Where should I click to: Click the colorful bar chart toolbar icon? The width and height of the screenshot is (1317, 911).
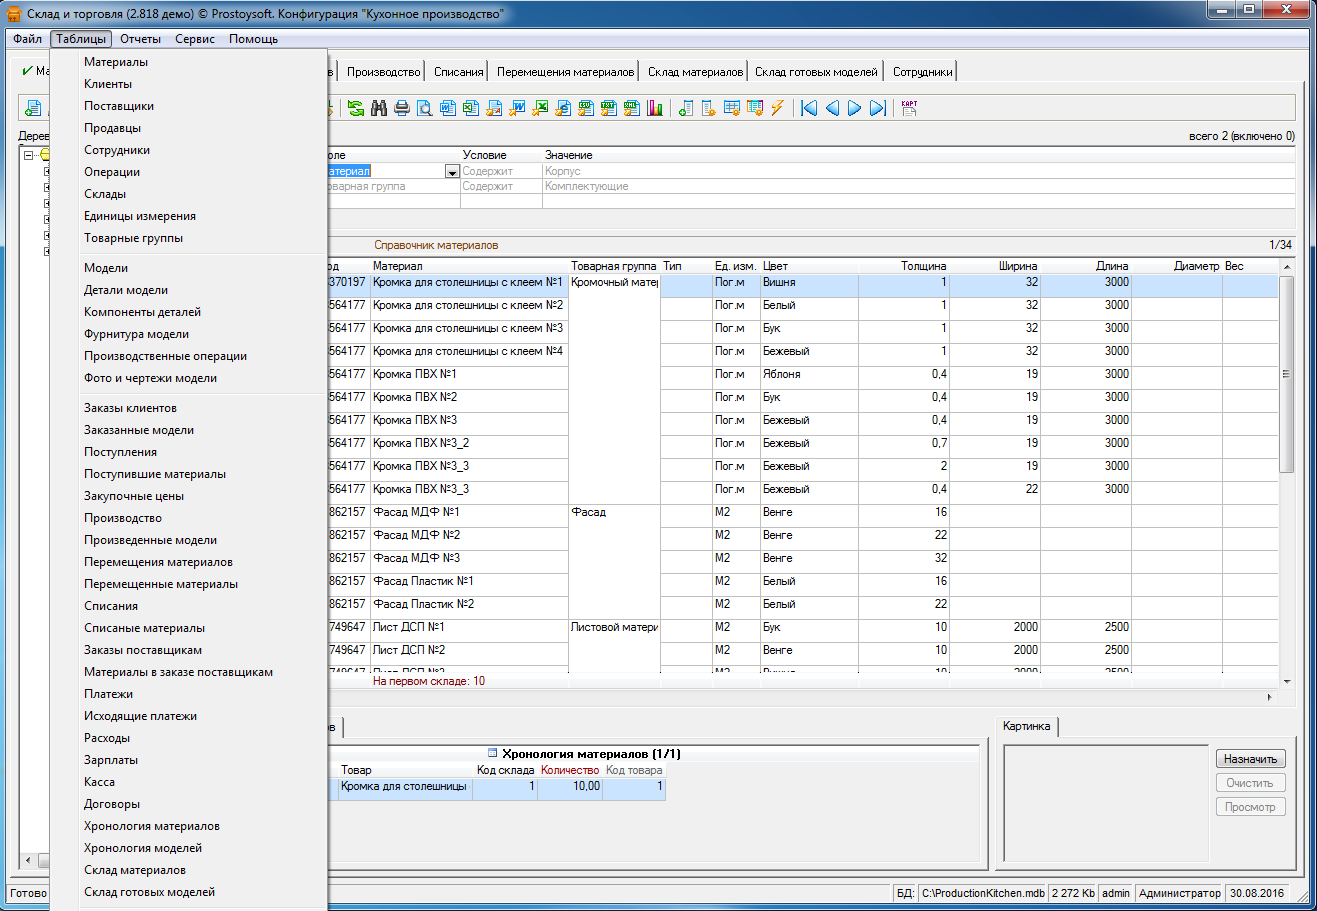click(655, 108)
